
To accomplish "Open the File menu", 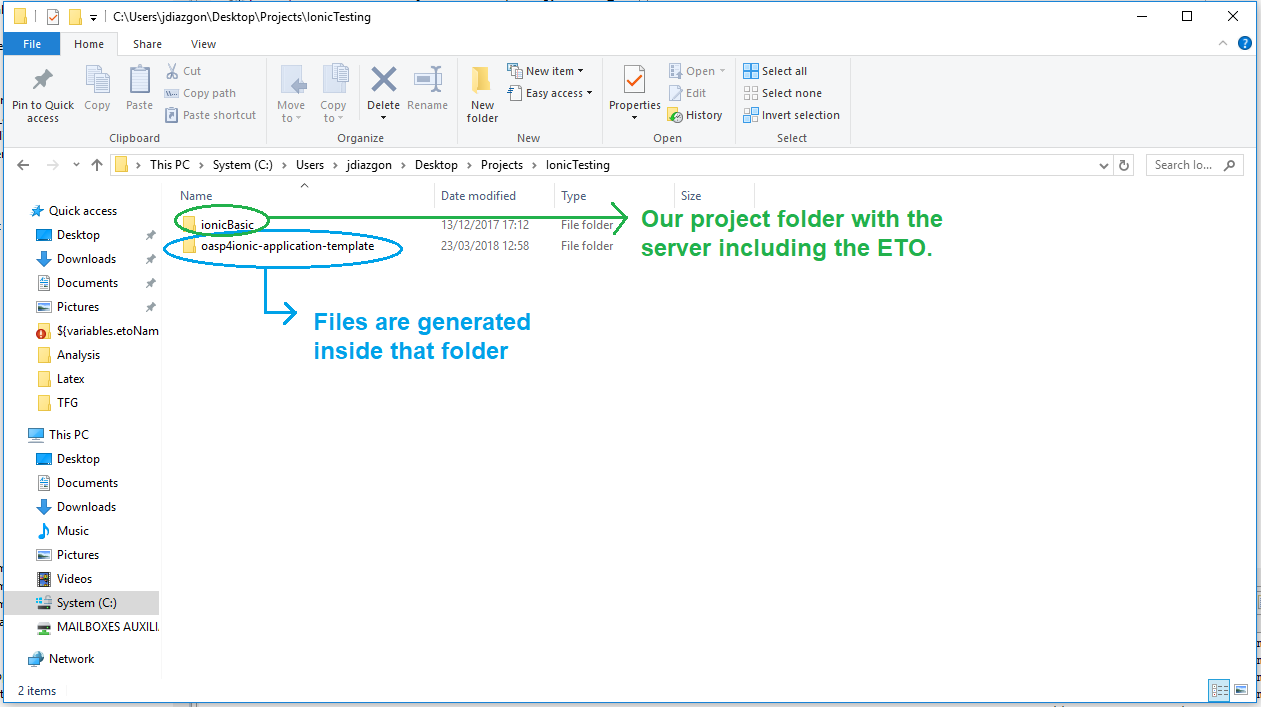I will pyautogui.click(x=32, y=44).
